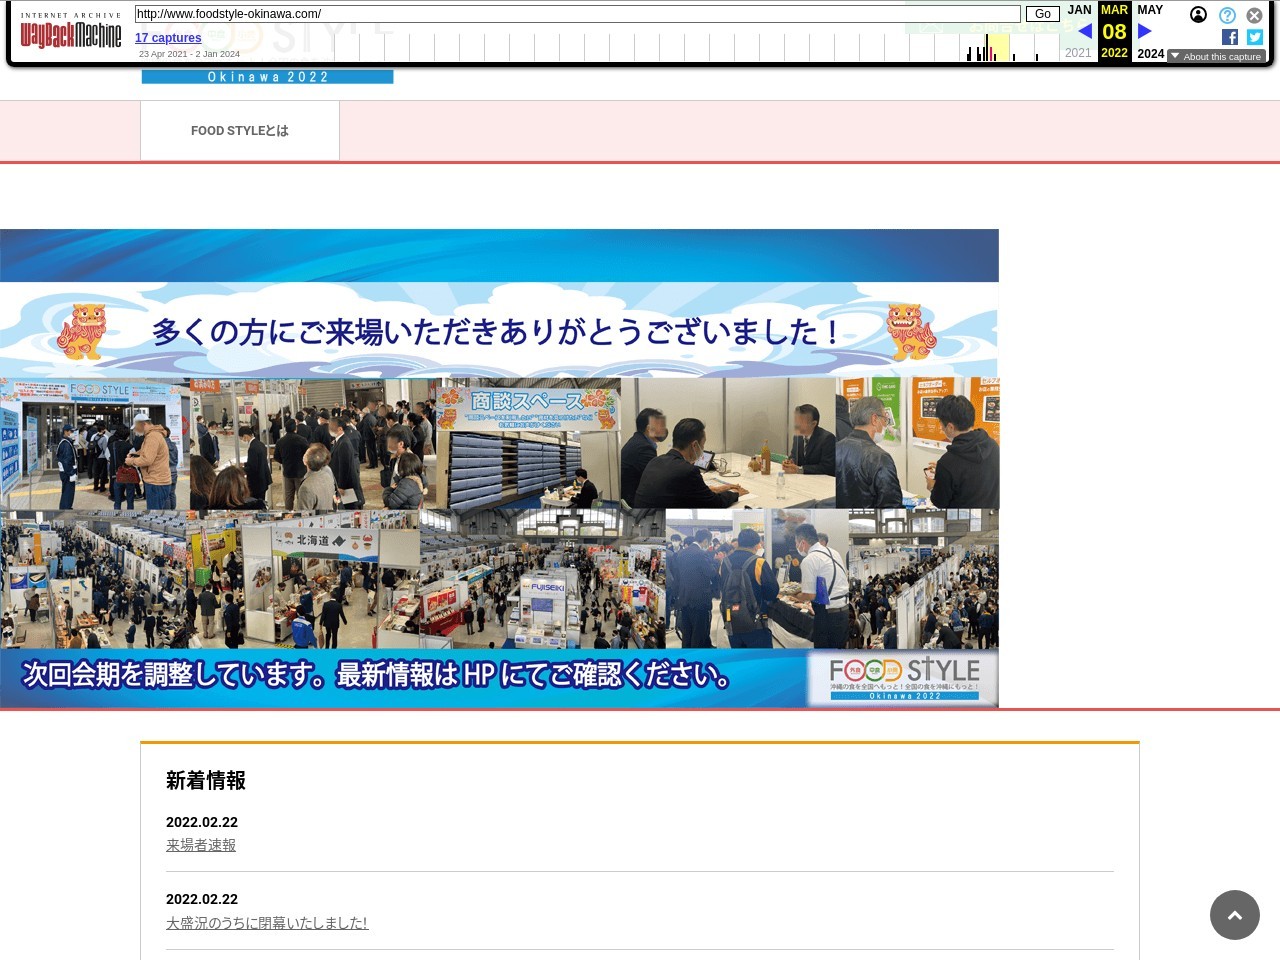Select year 2021 in capture navigation

(x=1078, y=53)
